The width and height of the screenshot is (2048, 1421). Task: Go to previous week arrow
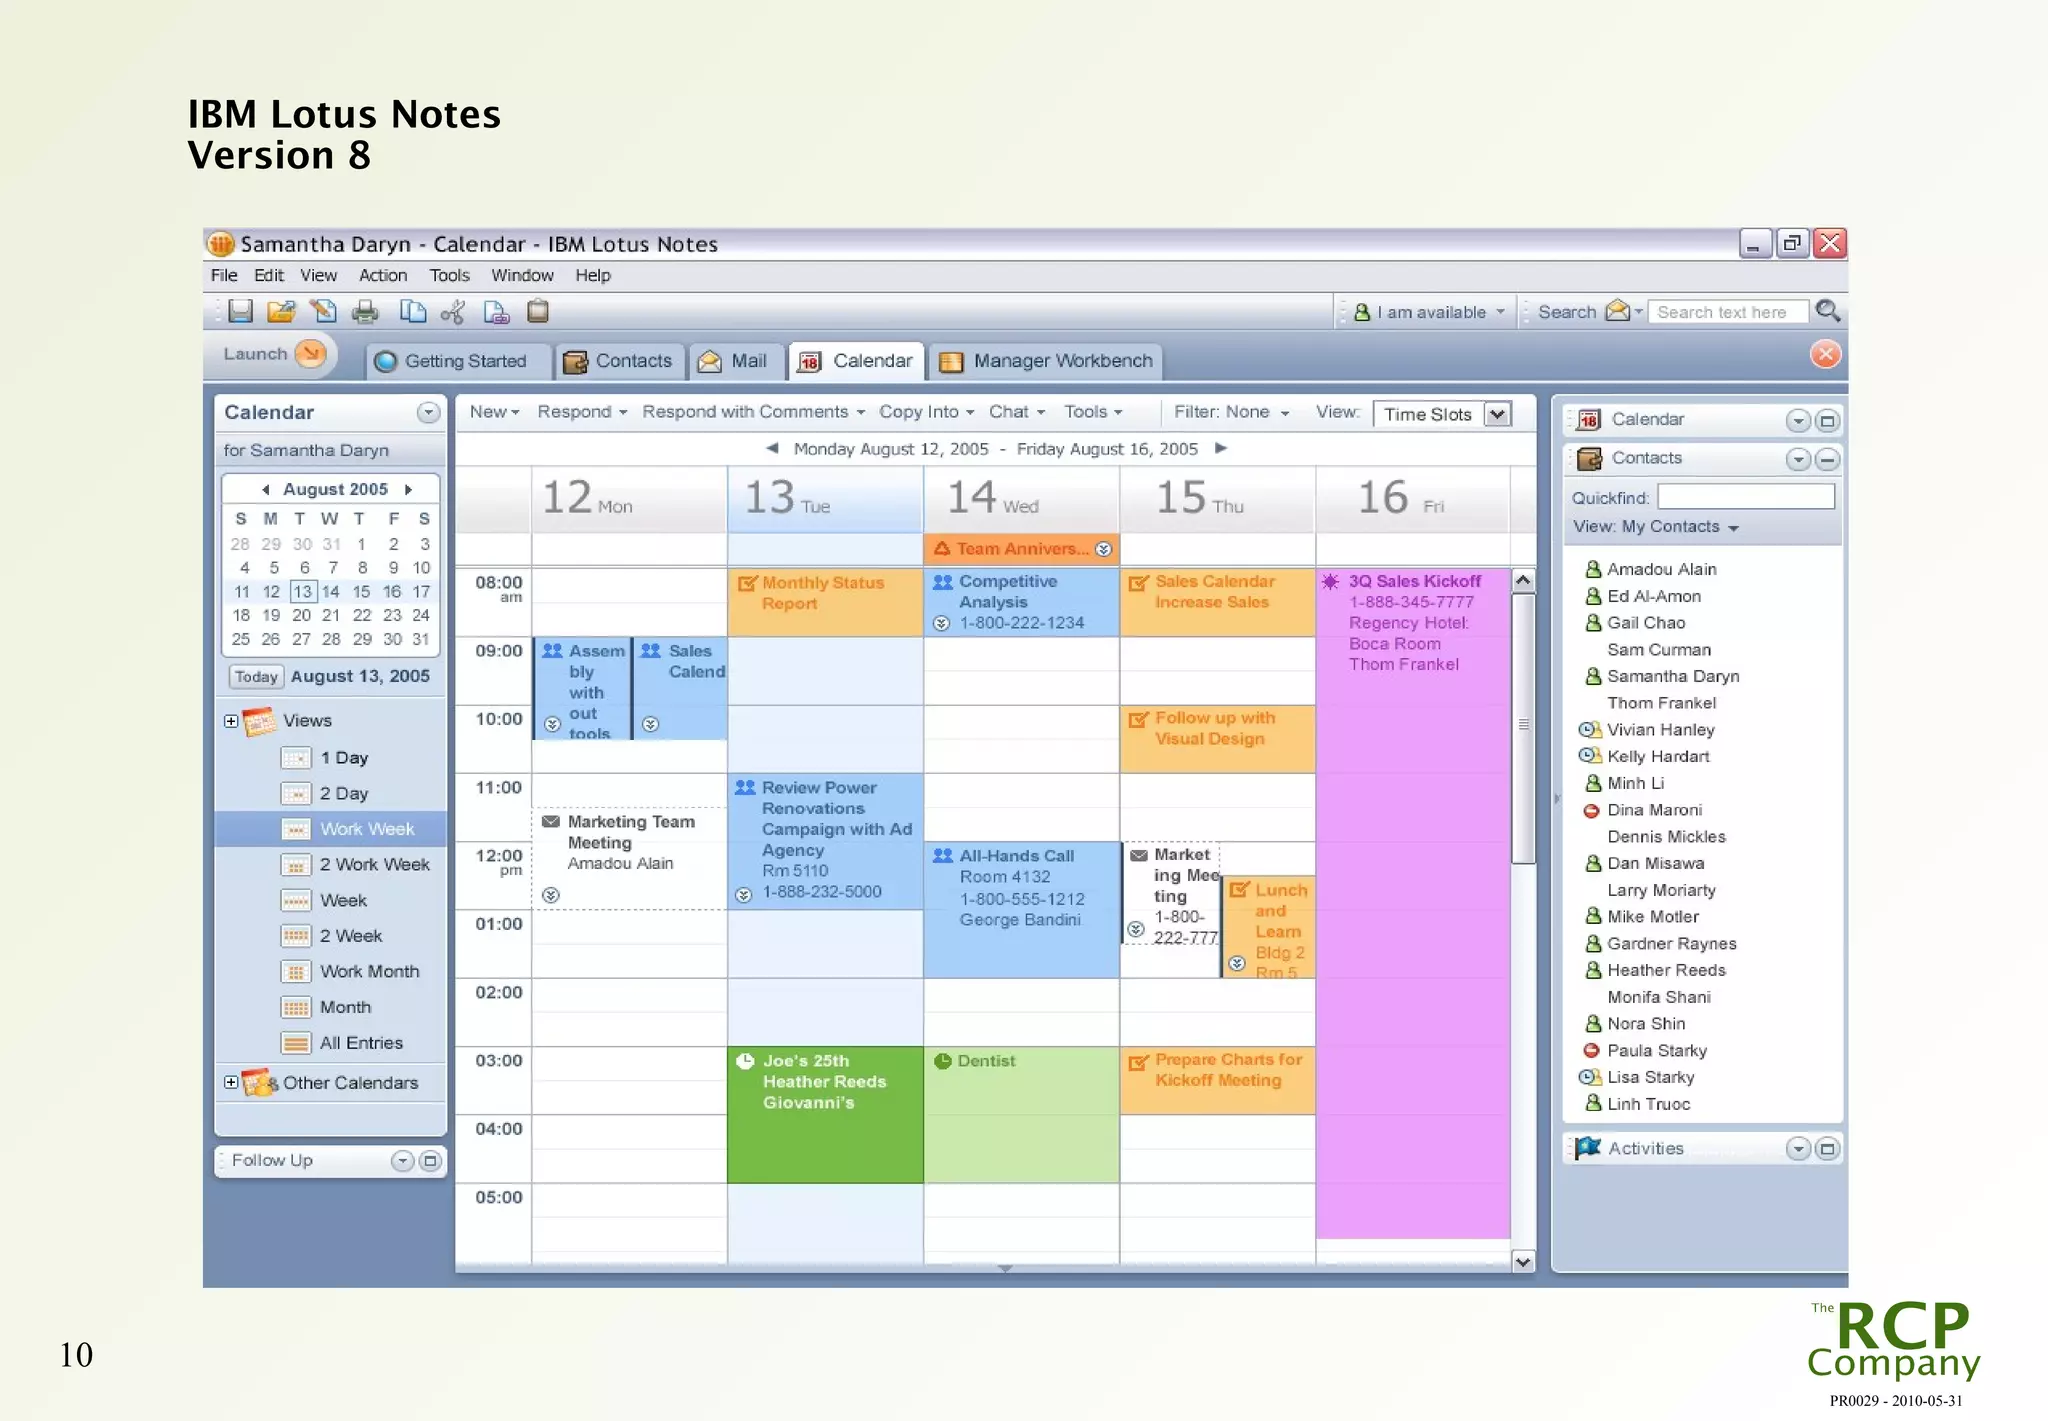(x=772, y=449)
